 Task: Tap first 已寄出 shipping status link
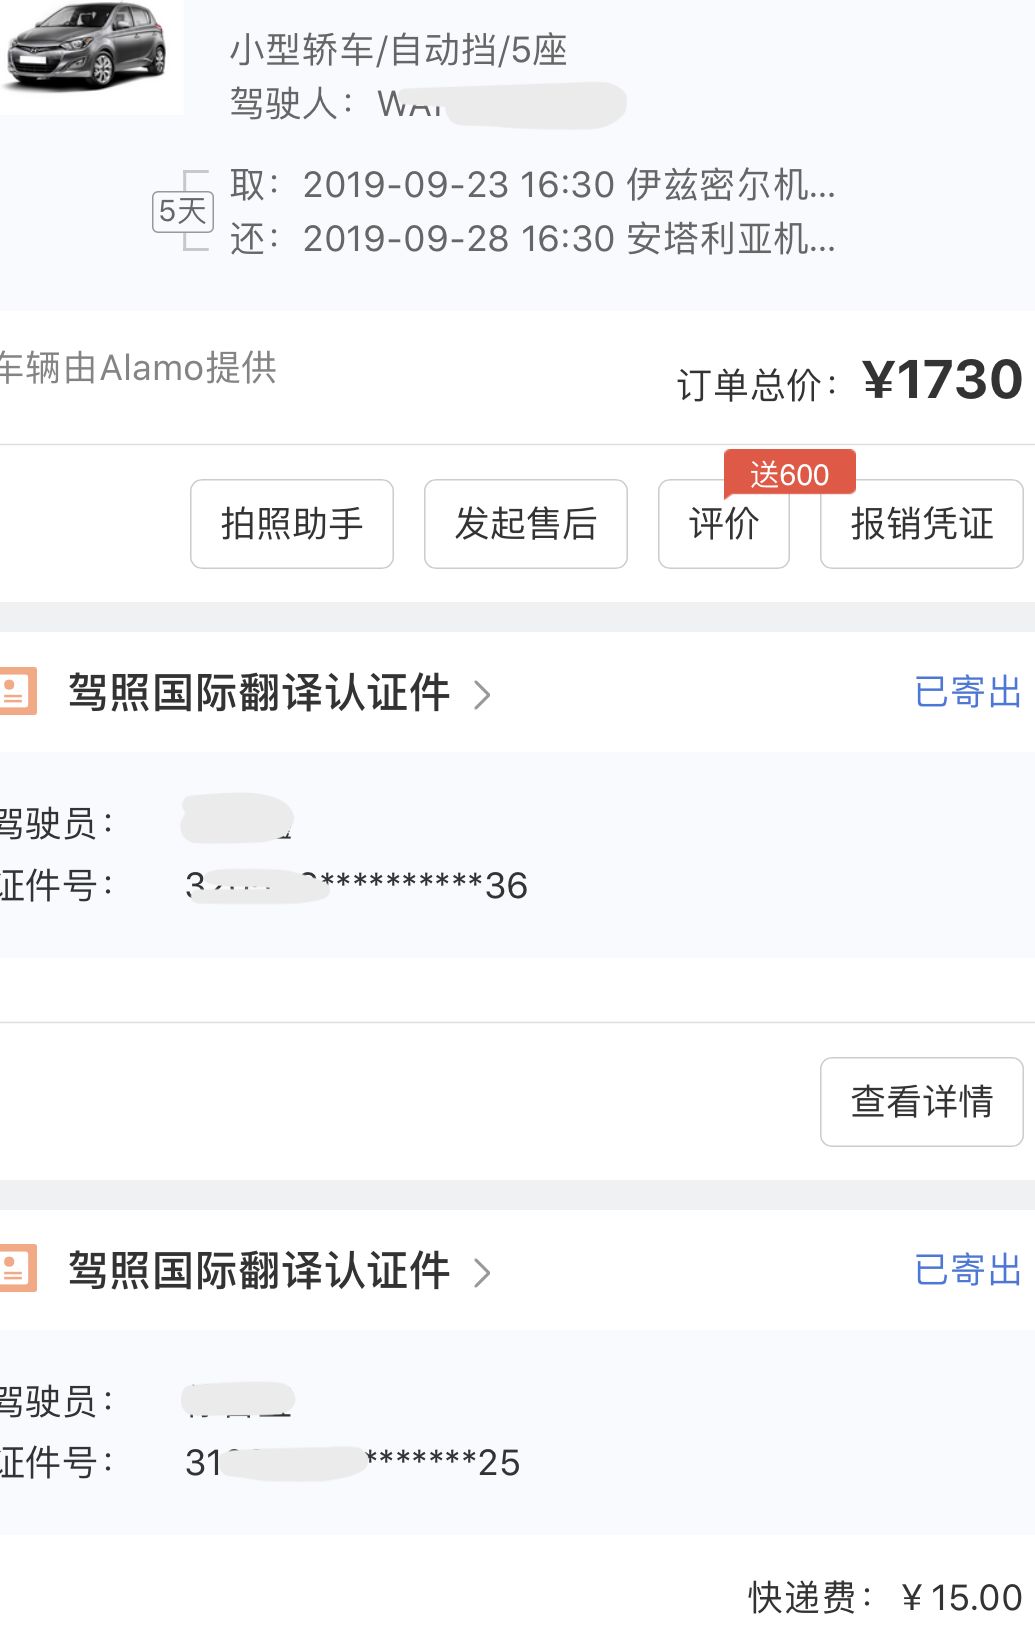tap(968, 692)
